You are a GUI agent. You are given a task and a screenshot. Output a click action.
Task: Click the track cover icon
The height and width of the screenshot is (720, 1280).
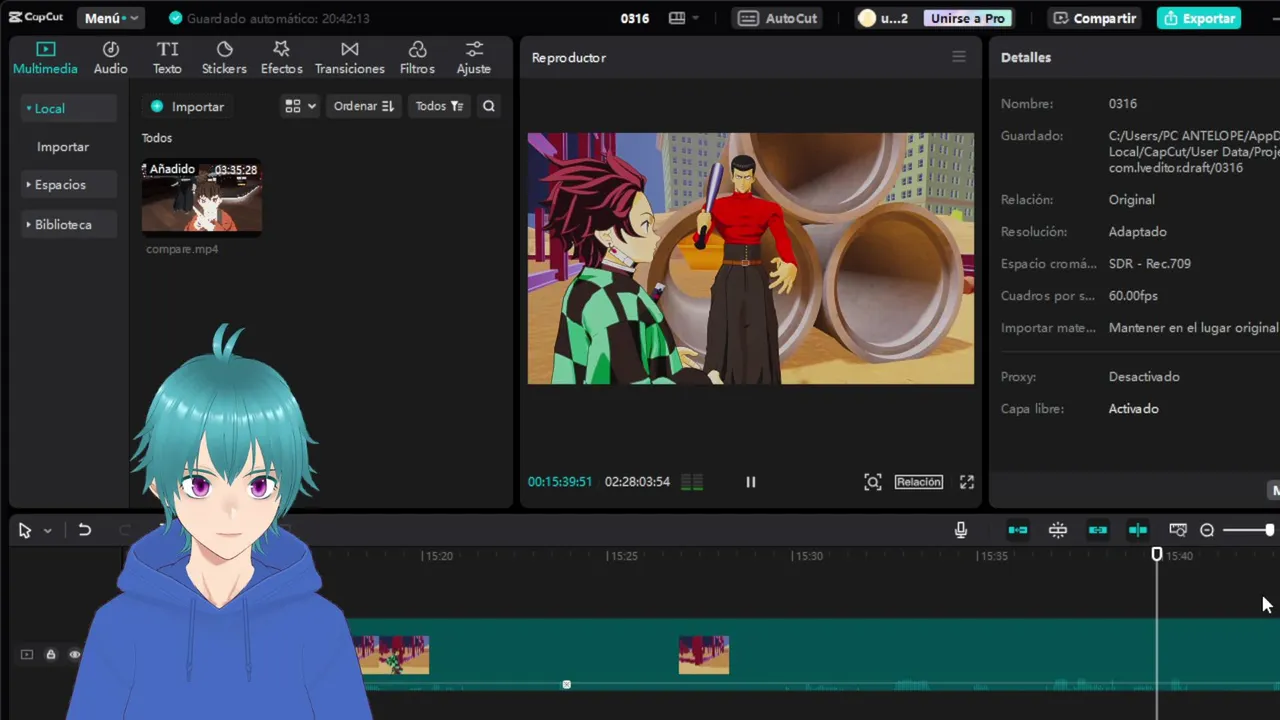pos(27,655)
